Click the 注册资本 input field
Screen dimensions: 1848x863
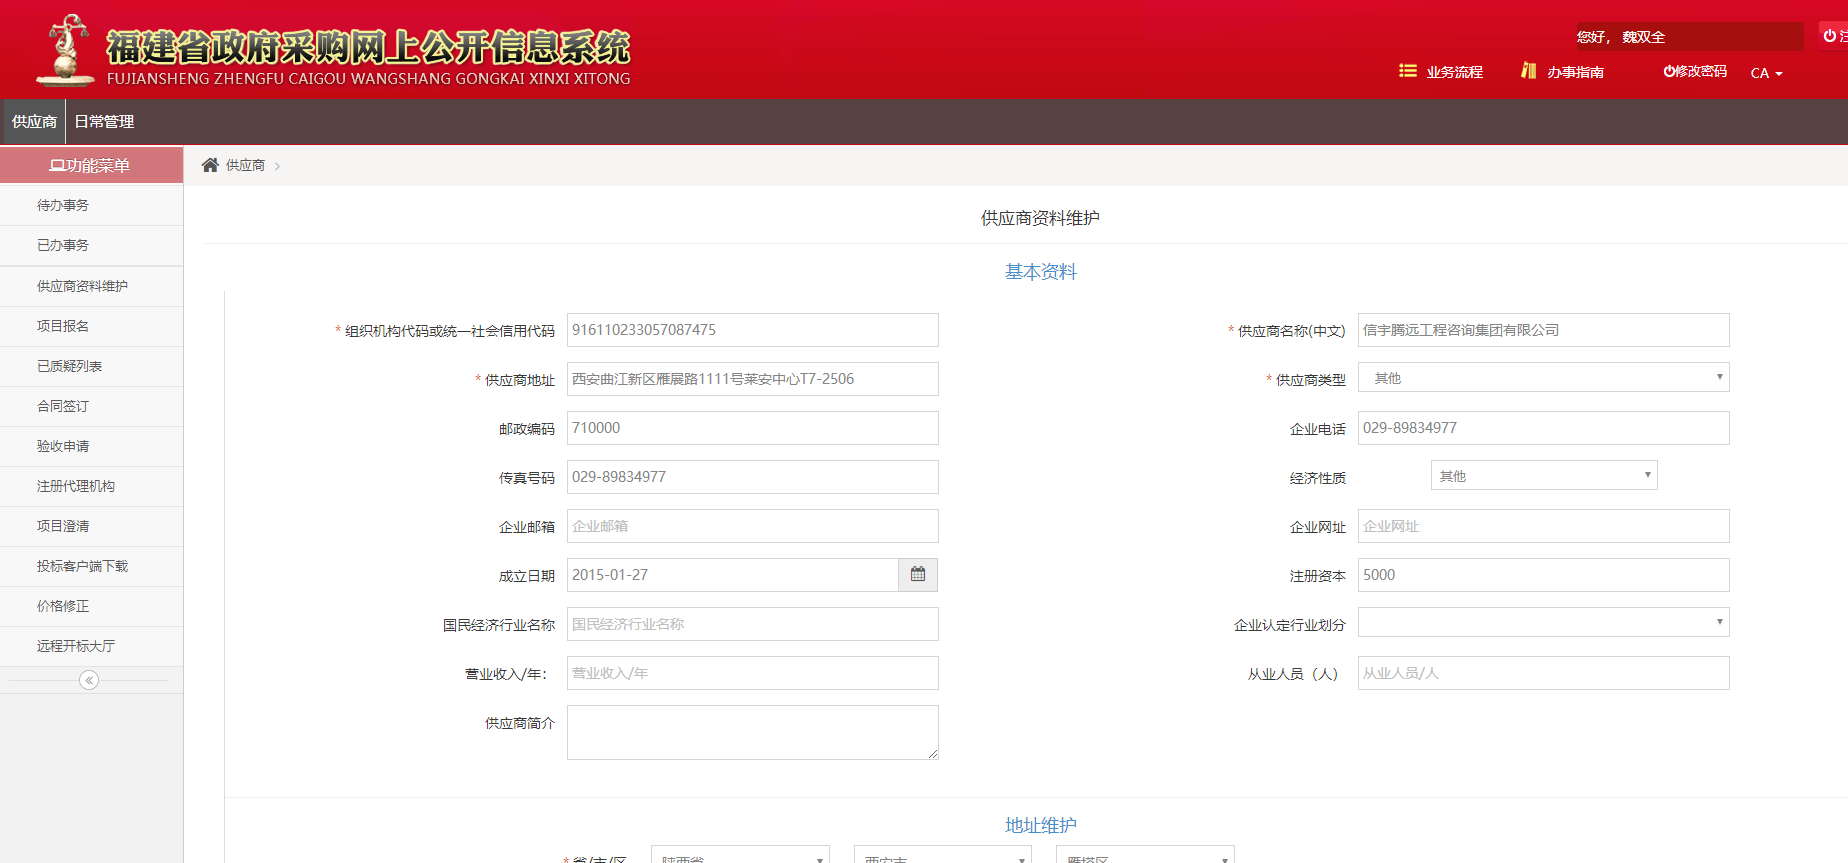tap(1544, 575)
